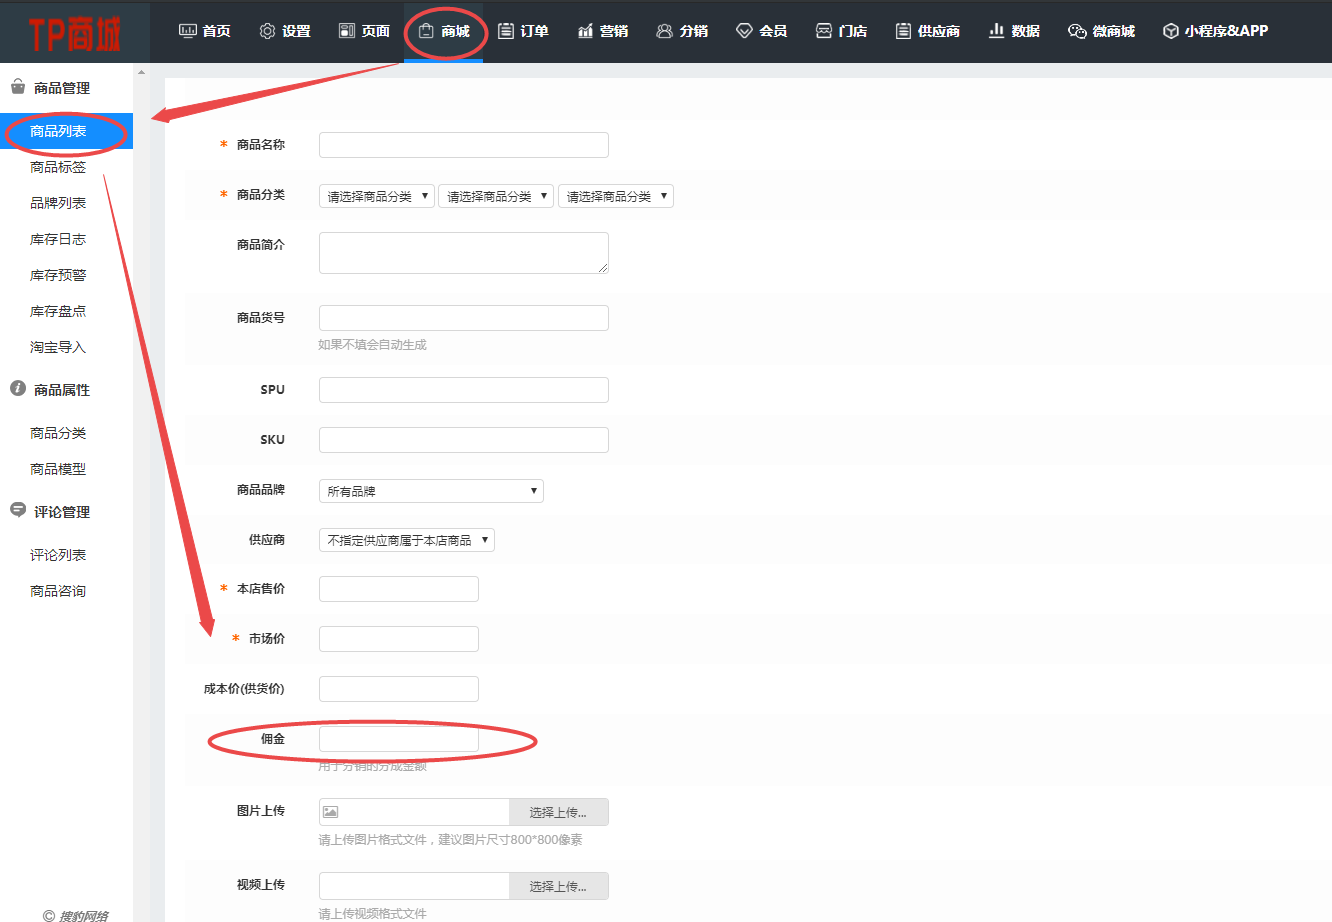Open the 供应商 suppliers icon
Screen dimensions: 1332x922
tap(902, 31)
